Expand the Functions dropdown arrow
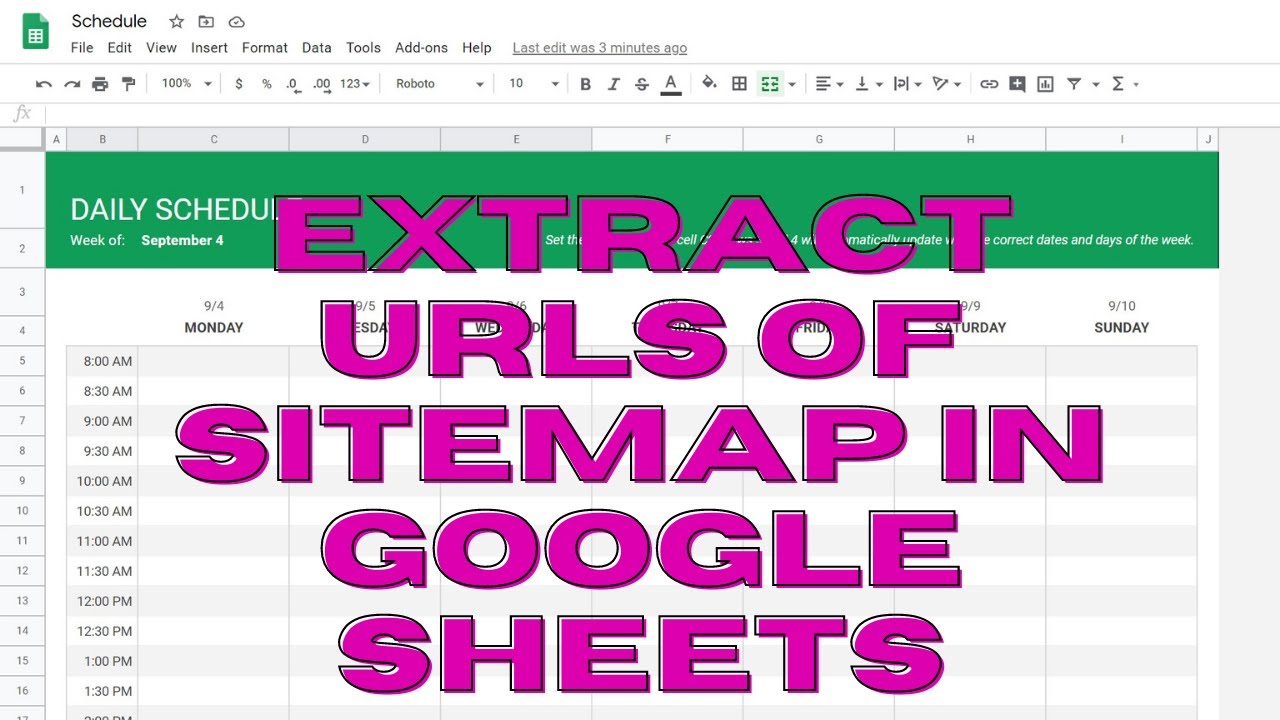The image size is (1280, 720). [x=1136, y=84]
